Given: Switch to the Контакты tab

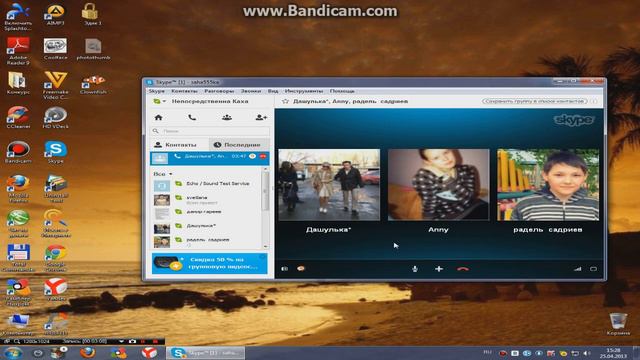Looking at the screenshot, I should 180,144.
